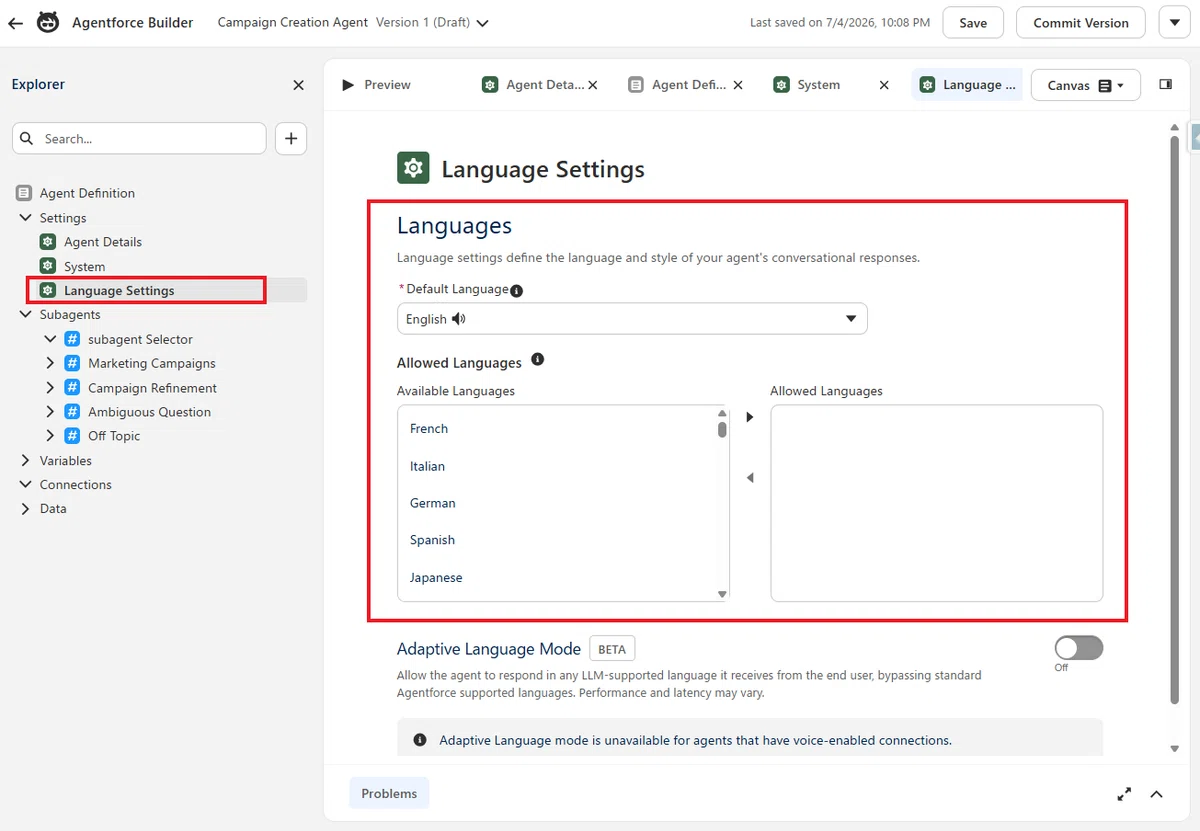Select French in Available Languages

point(429,428)
